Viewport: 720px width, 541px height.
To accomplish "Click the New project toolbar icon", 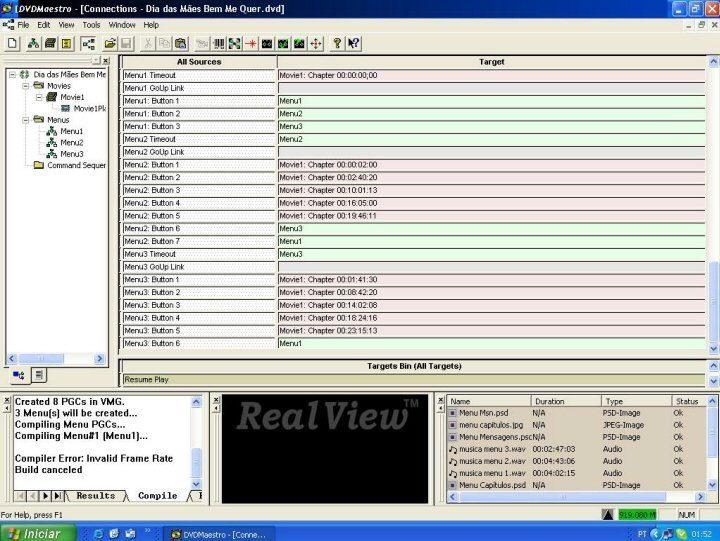I will 12,44.
